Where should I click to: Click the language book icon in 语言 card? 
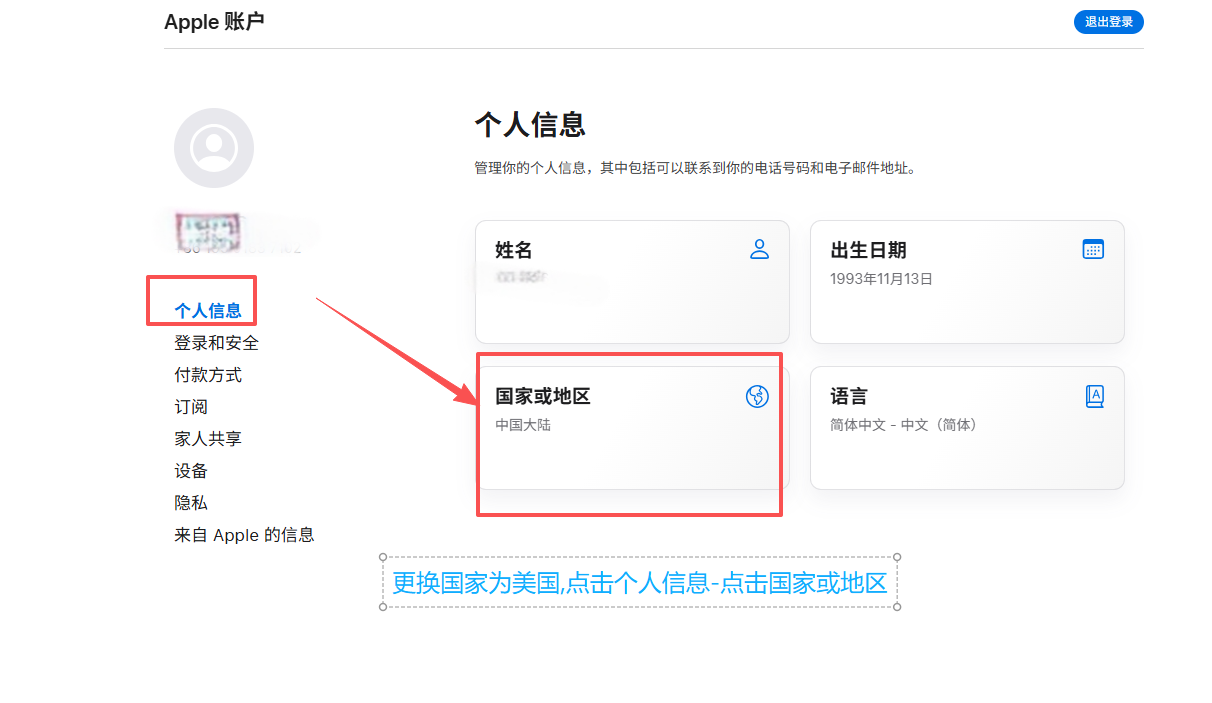point(1094,396)
